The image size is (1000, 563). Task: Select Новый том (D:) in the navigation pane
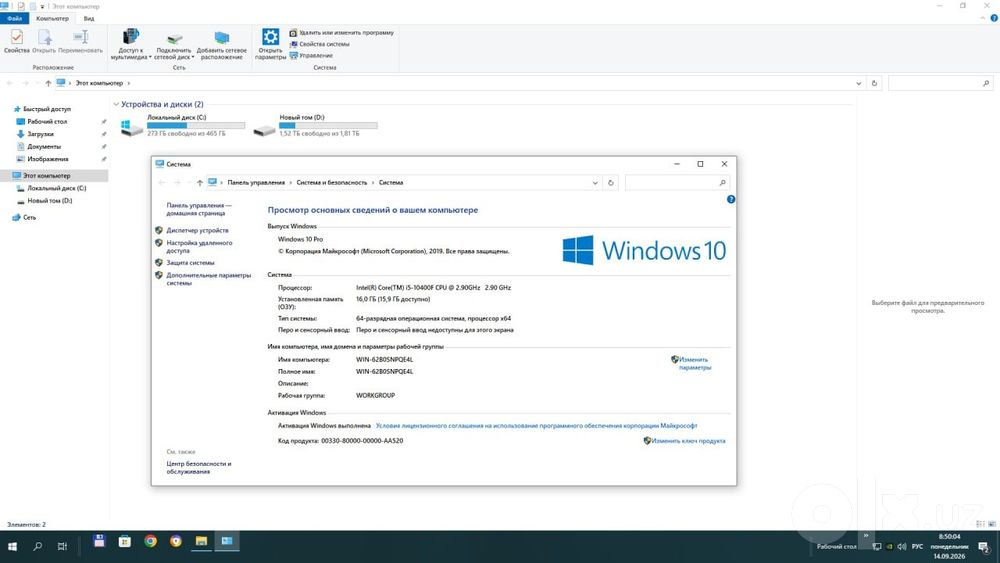point(49,201)
